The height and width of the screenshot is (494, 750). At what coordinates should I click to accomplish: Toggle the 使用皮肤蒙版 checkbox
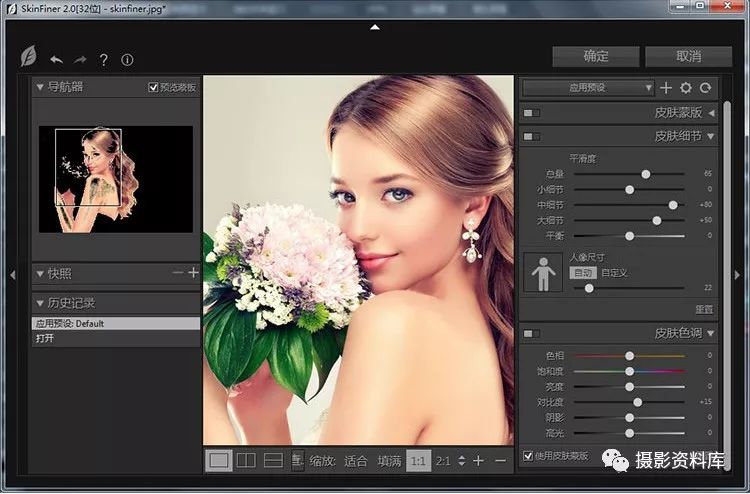pos(528,457)
